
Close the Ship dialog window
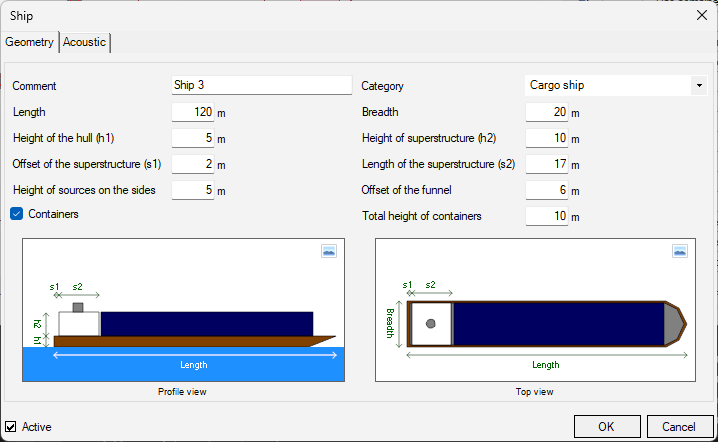tap(702, 16)
